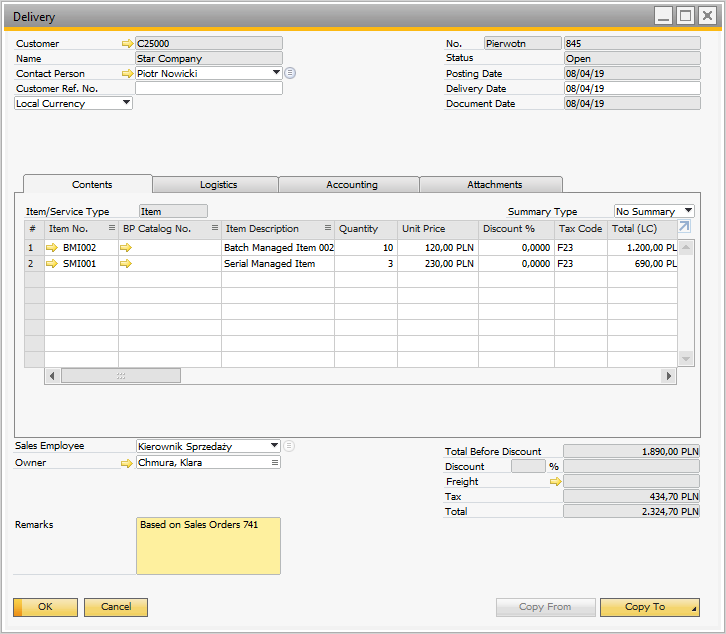The height and width of the screenshot is (634, 726).
Task: Switch to the Accounting tab
Action: 351,185
